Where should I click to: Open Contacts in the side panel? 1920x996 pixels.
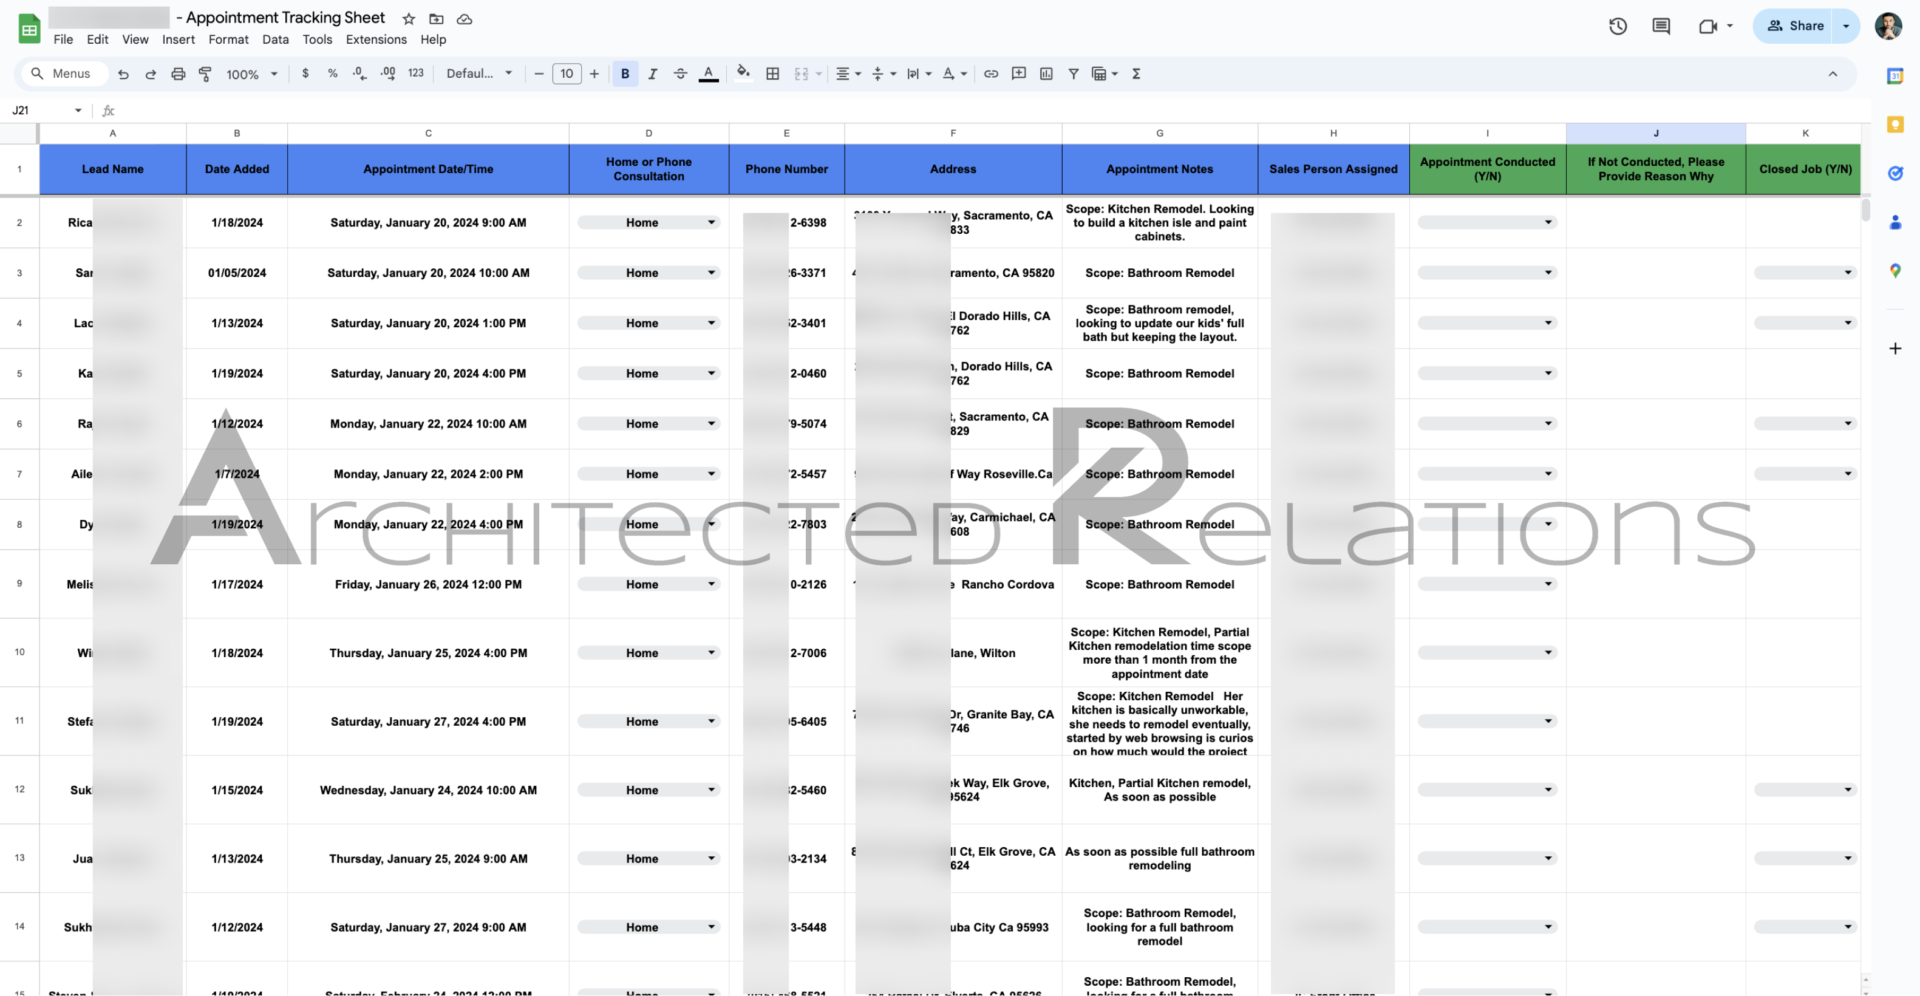click(1895, 222)
